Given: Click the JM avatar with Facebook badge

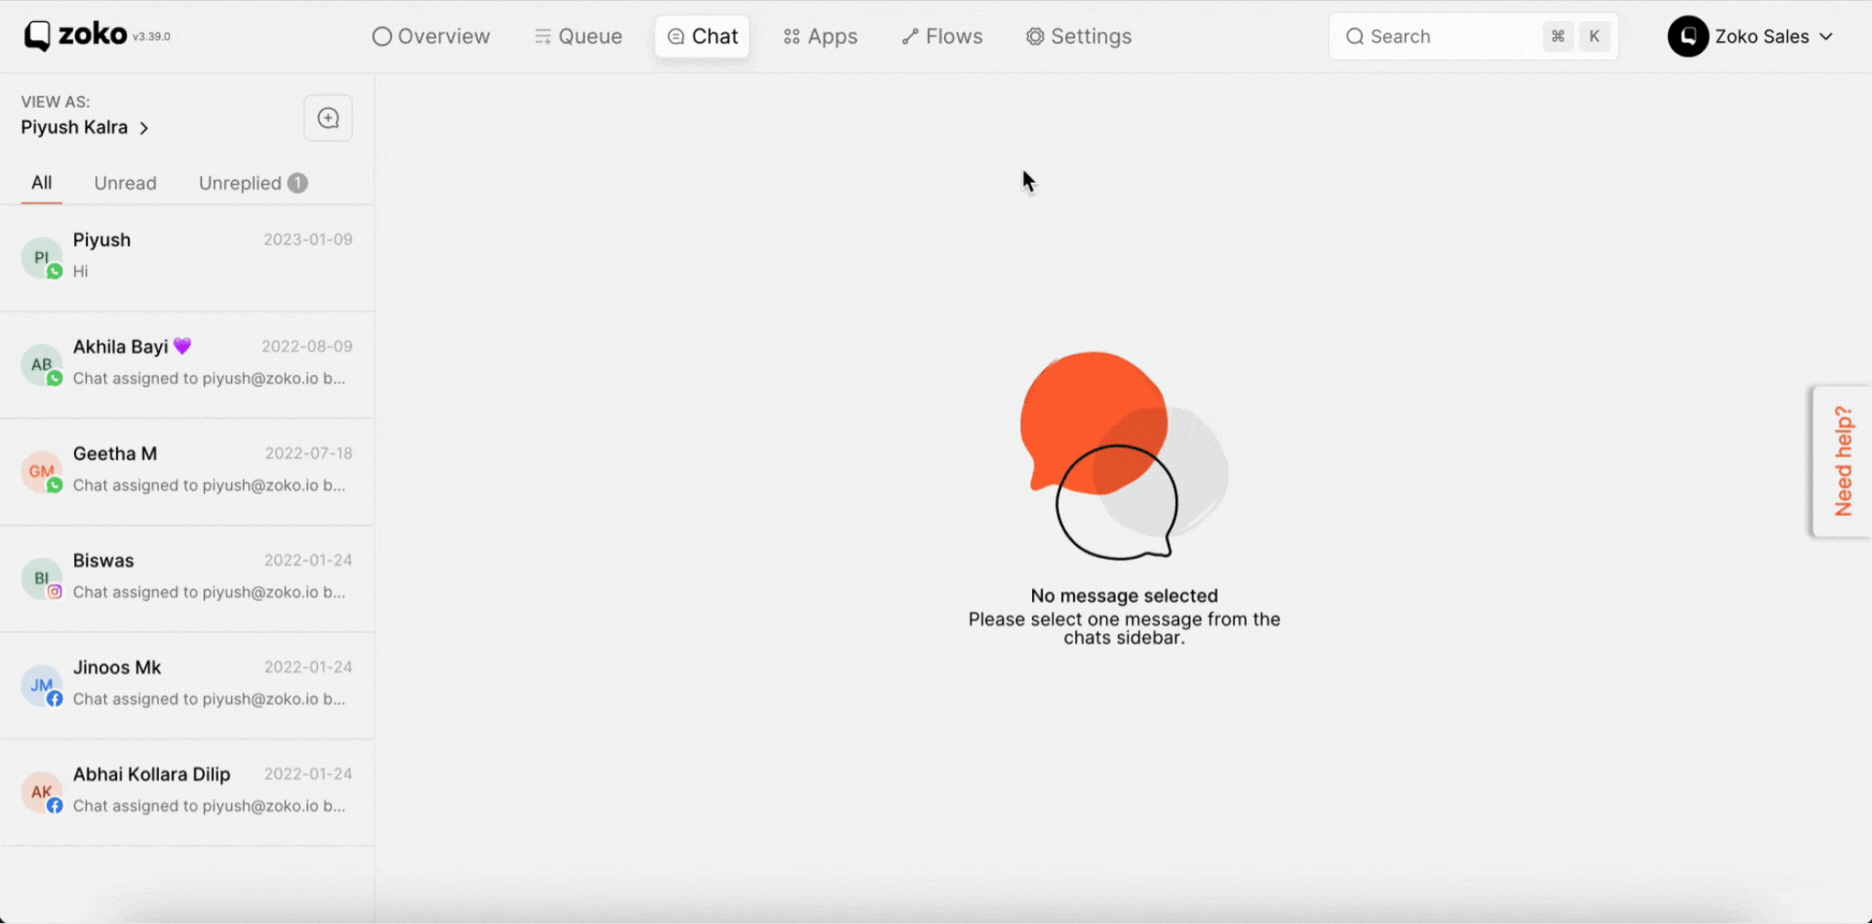Looking at the screenshot, I should (42, 686).
